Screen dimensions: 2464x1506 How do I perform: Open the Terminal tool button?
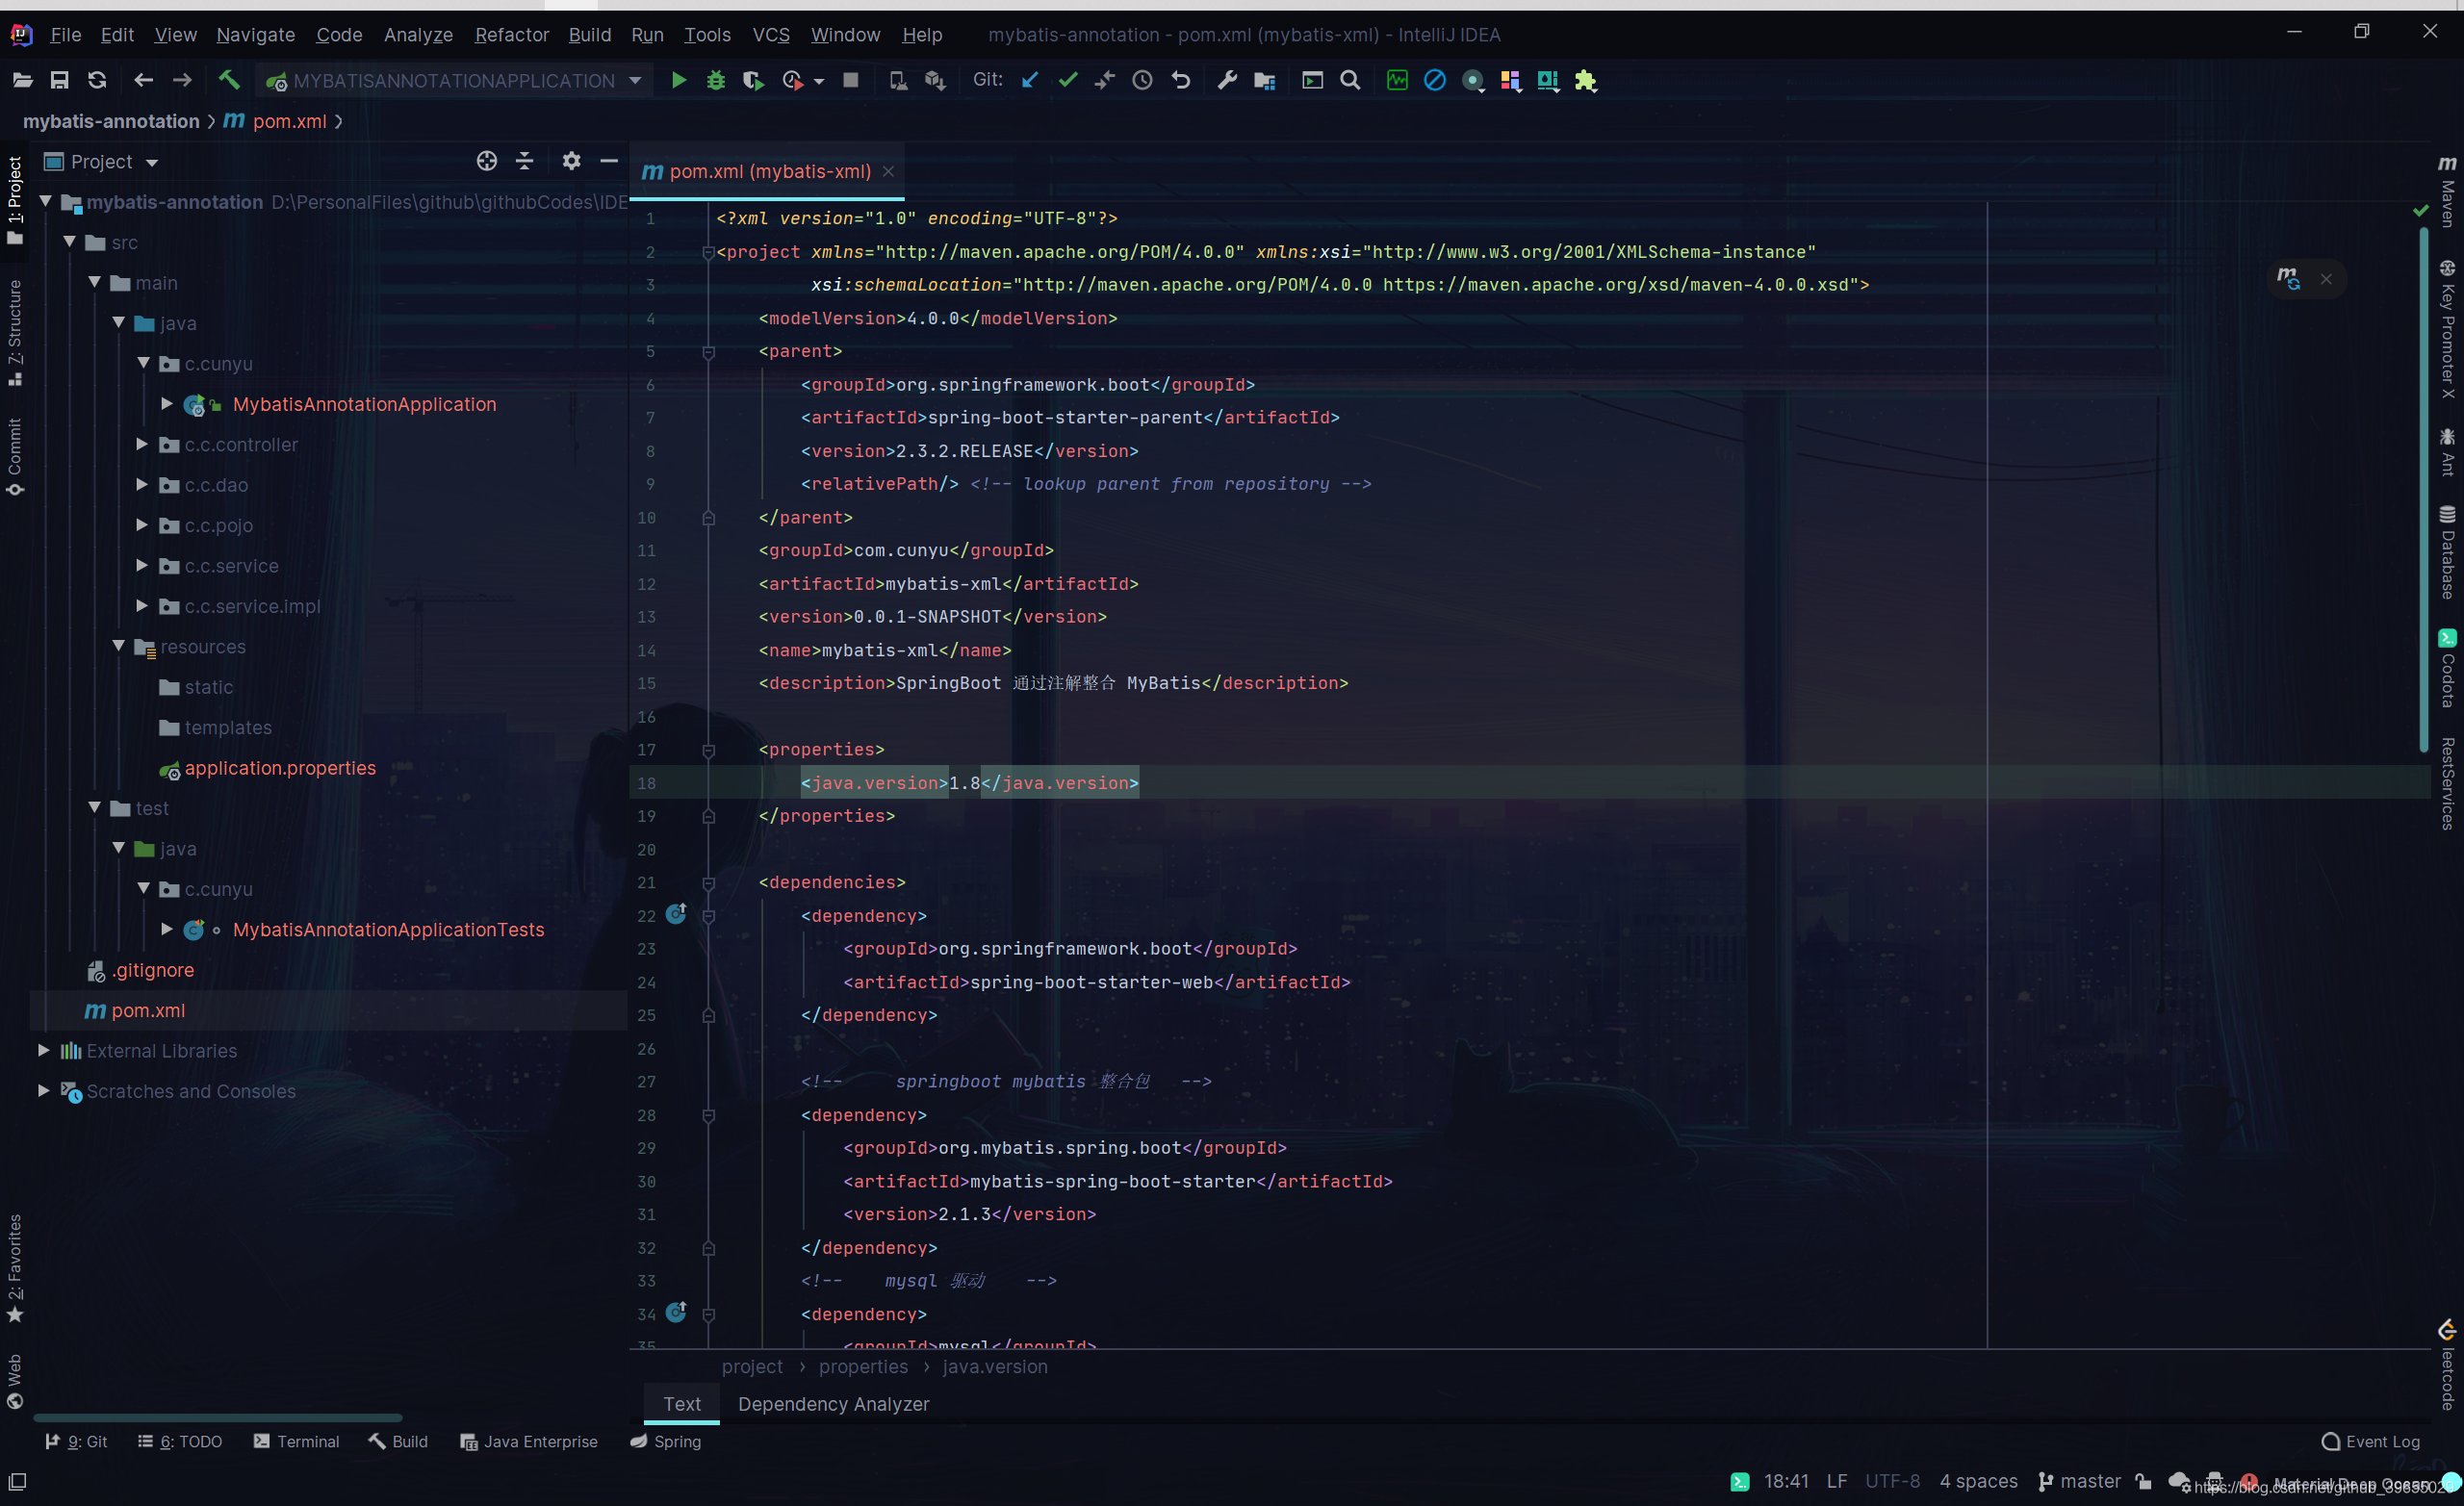297,1441
